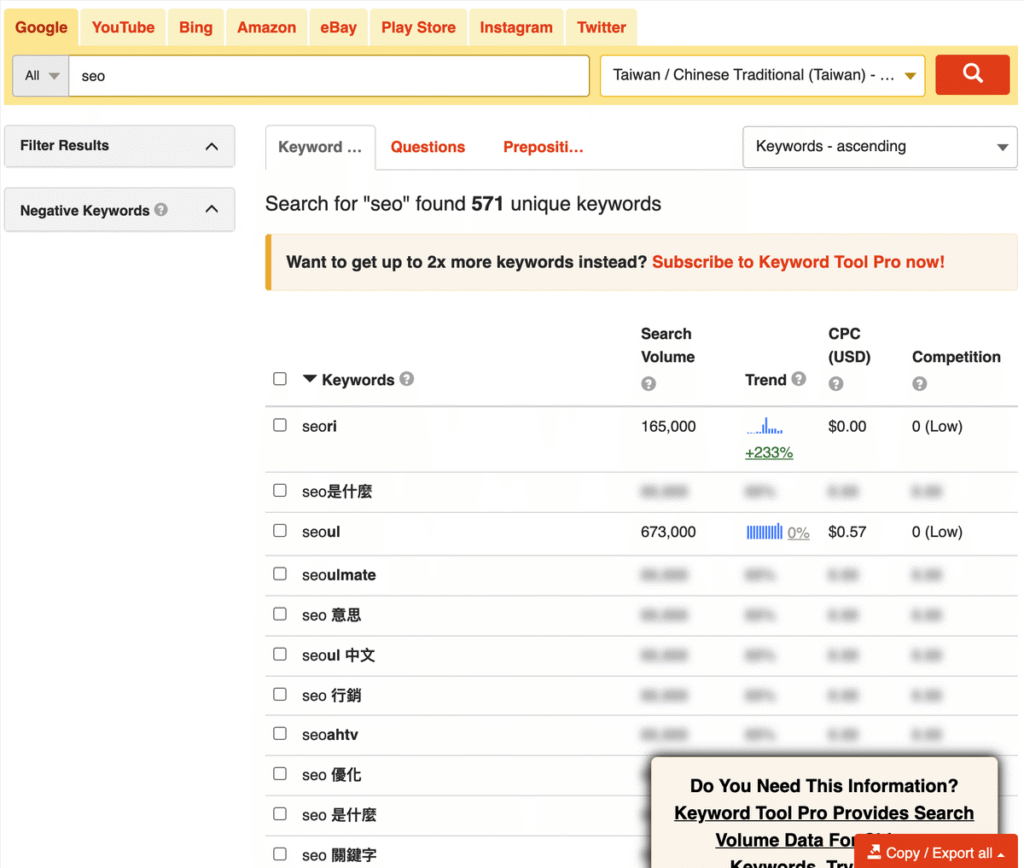Viewport: 1024px width, 868px height.
Task: Click Search for "seo" found 571 heading
Action: click(x=463, y=204)
